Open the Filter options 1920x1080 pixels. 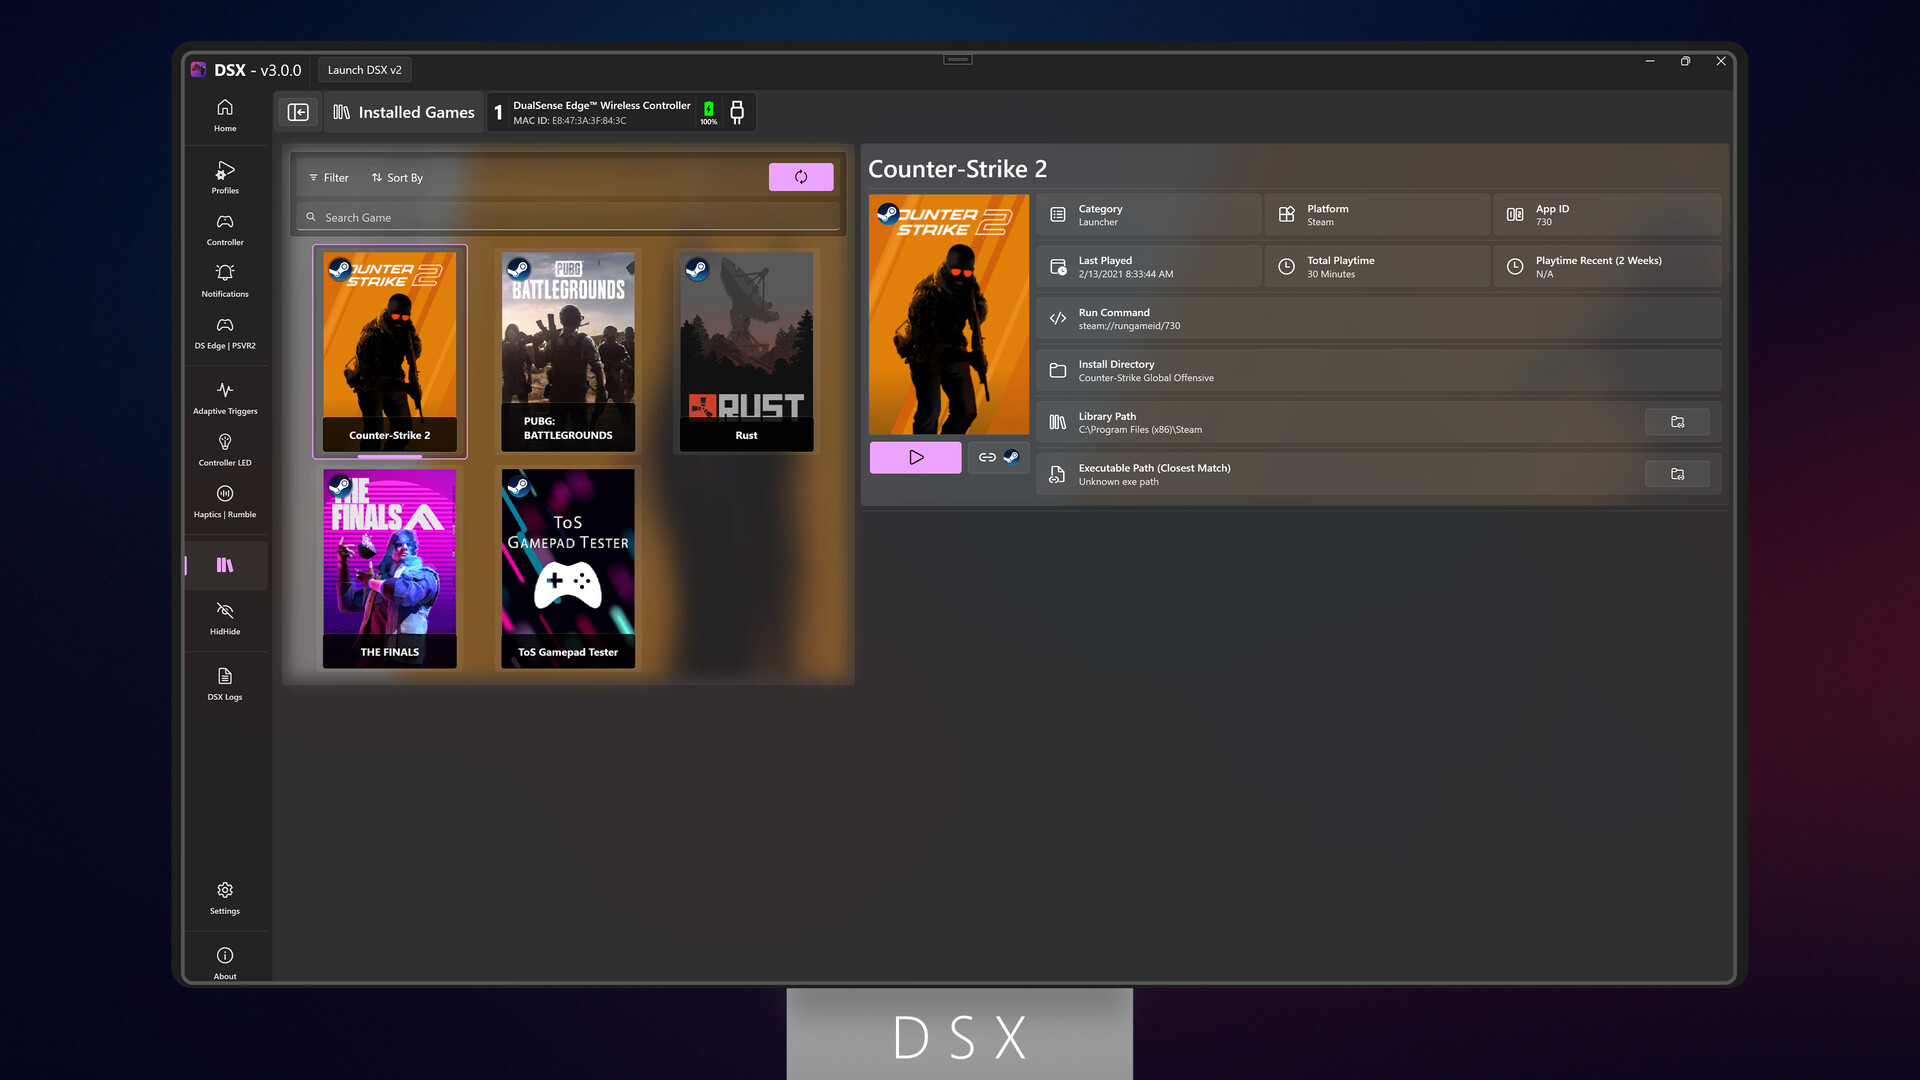328,177
